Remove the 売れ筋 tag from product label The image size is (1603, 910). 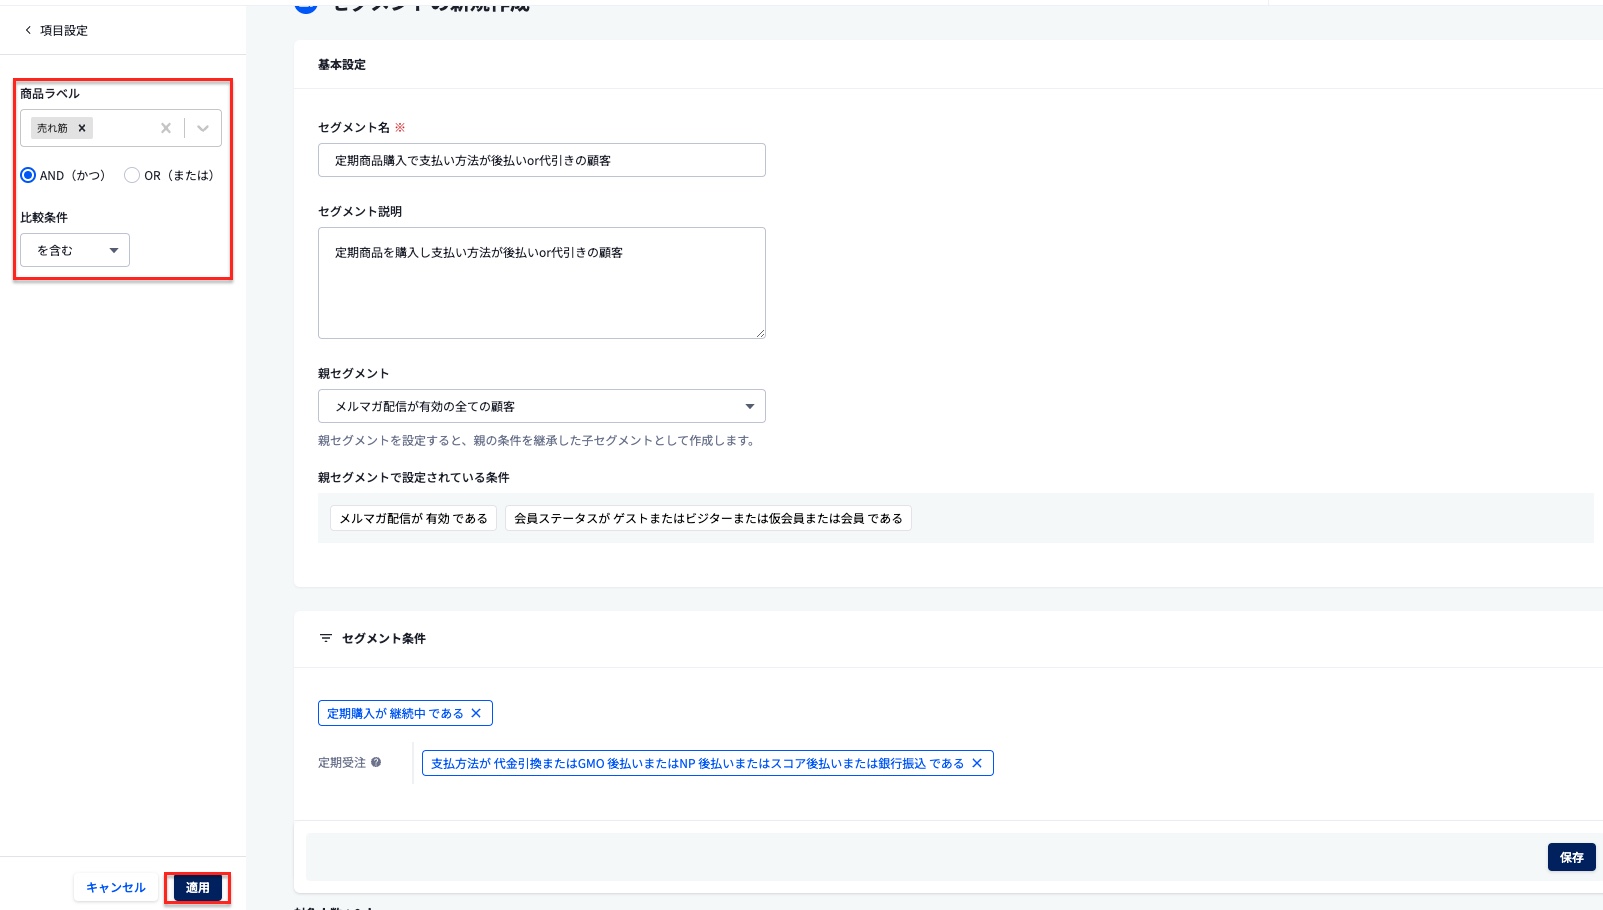click(82, 128)
